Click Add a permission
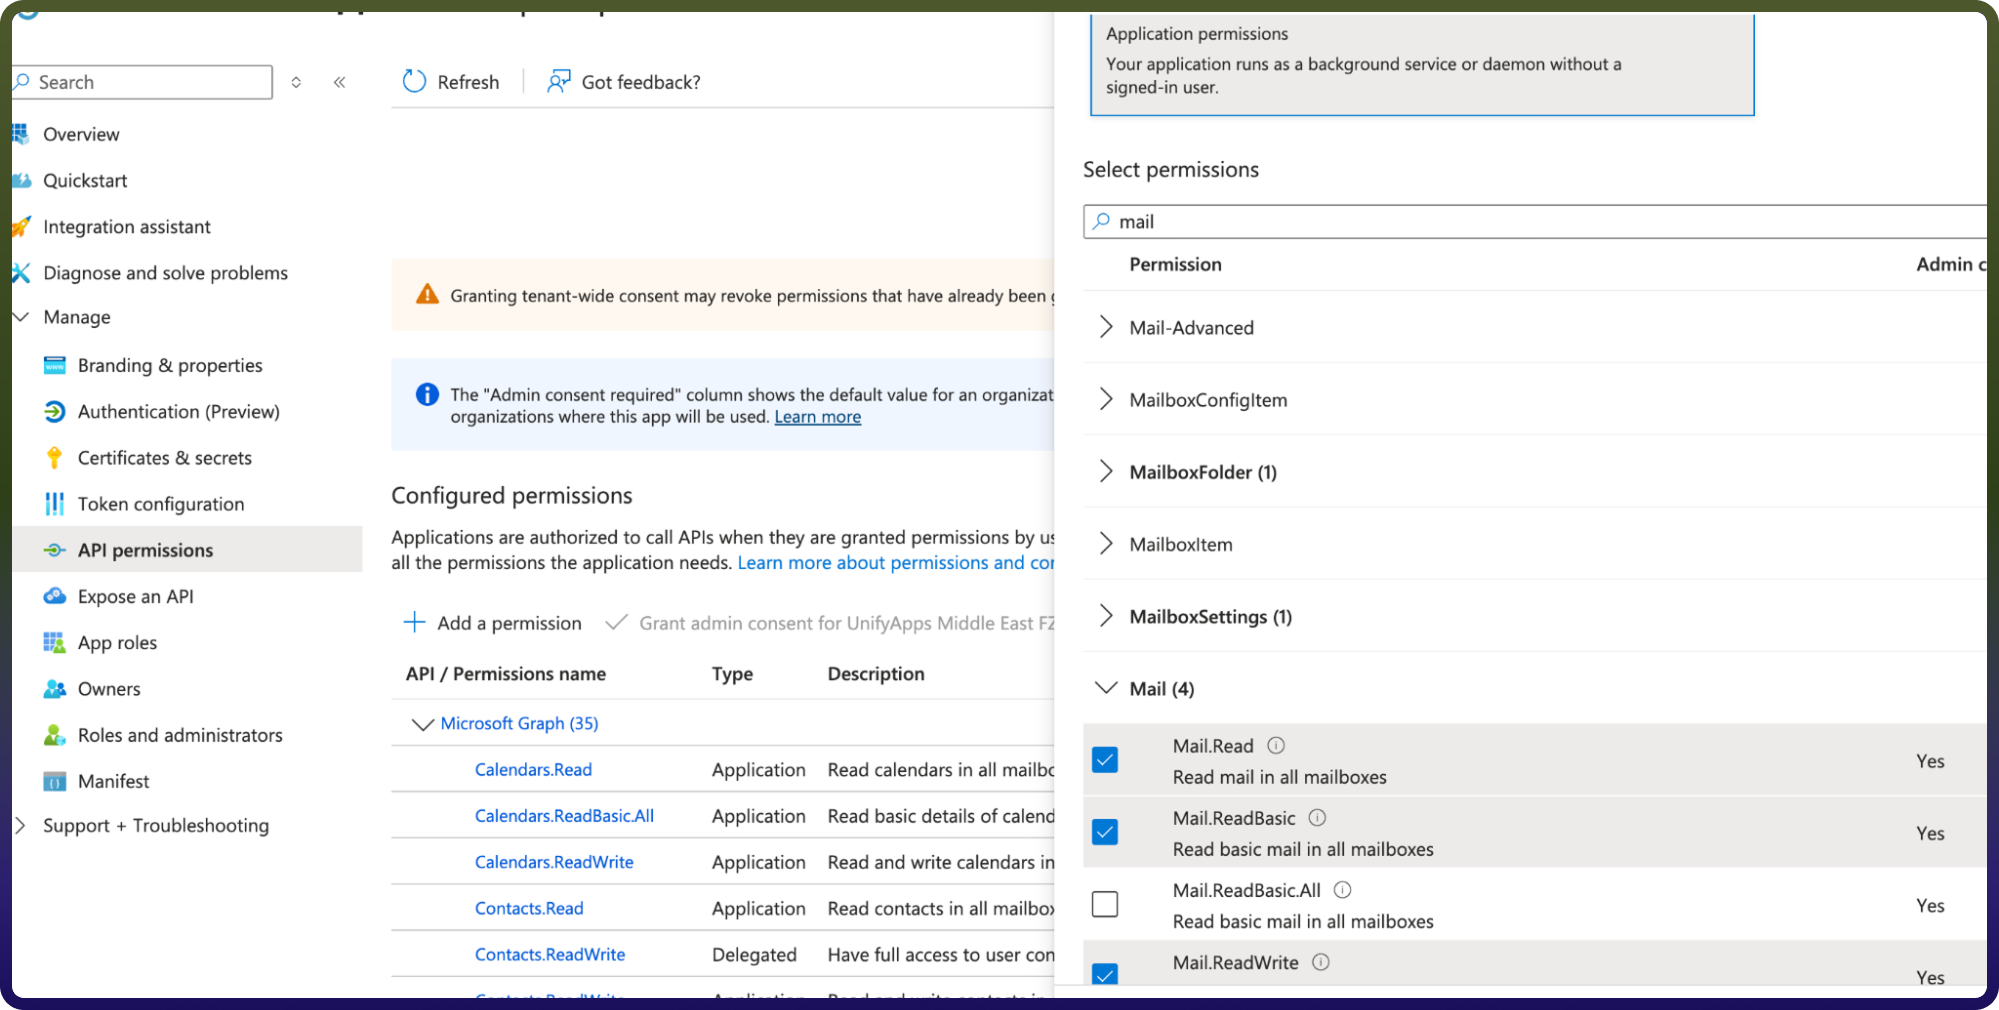The height and width of the screenshot is (1010, 1999). [x=492, y=623]
